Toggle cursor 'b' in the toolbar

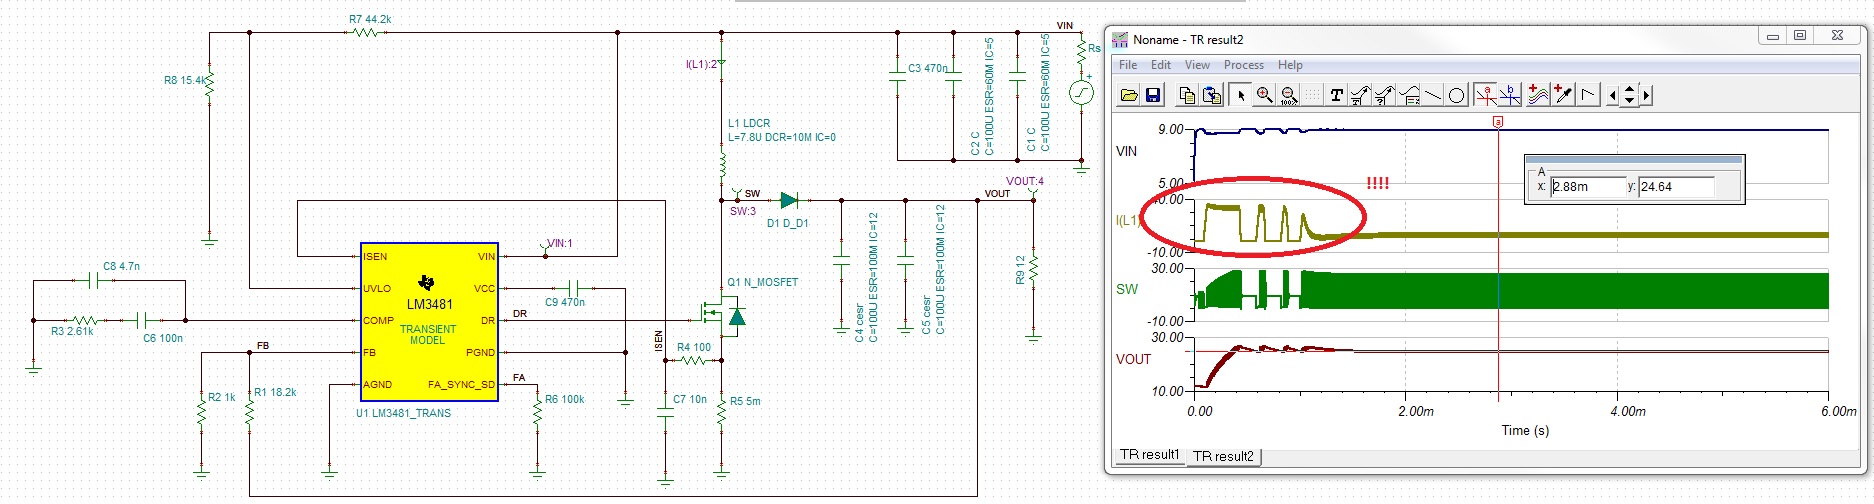[1509, 95]
